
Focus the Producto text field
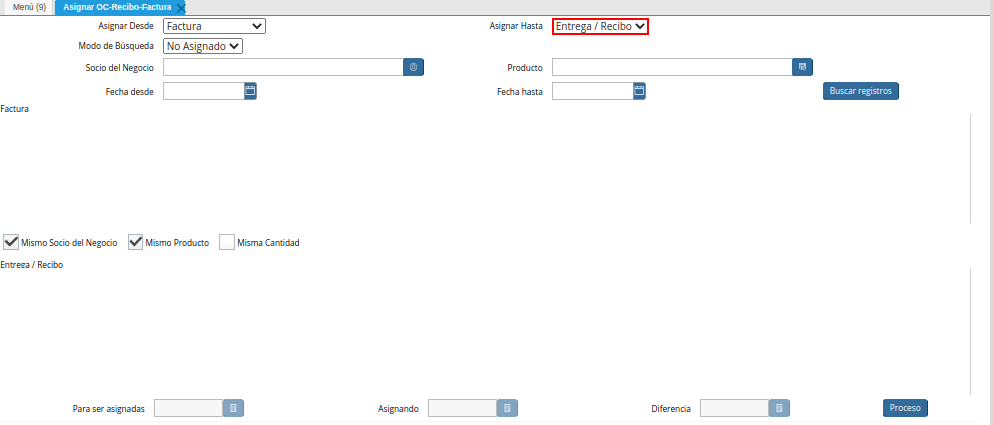tap(673, 67)
